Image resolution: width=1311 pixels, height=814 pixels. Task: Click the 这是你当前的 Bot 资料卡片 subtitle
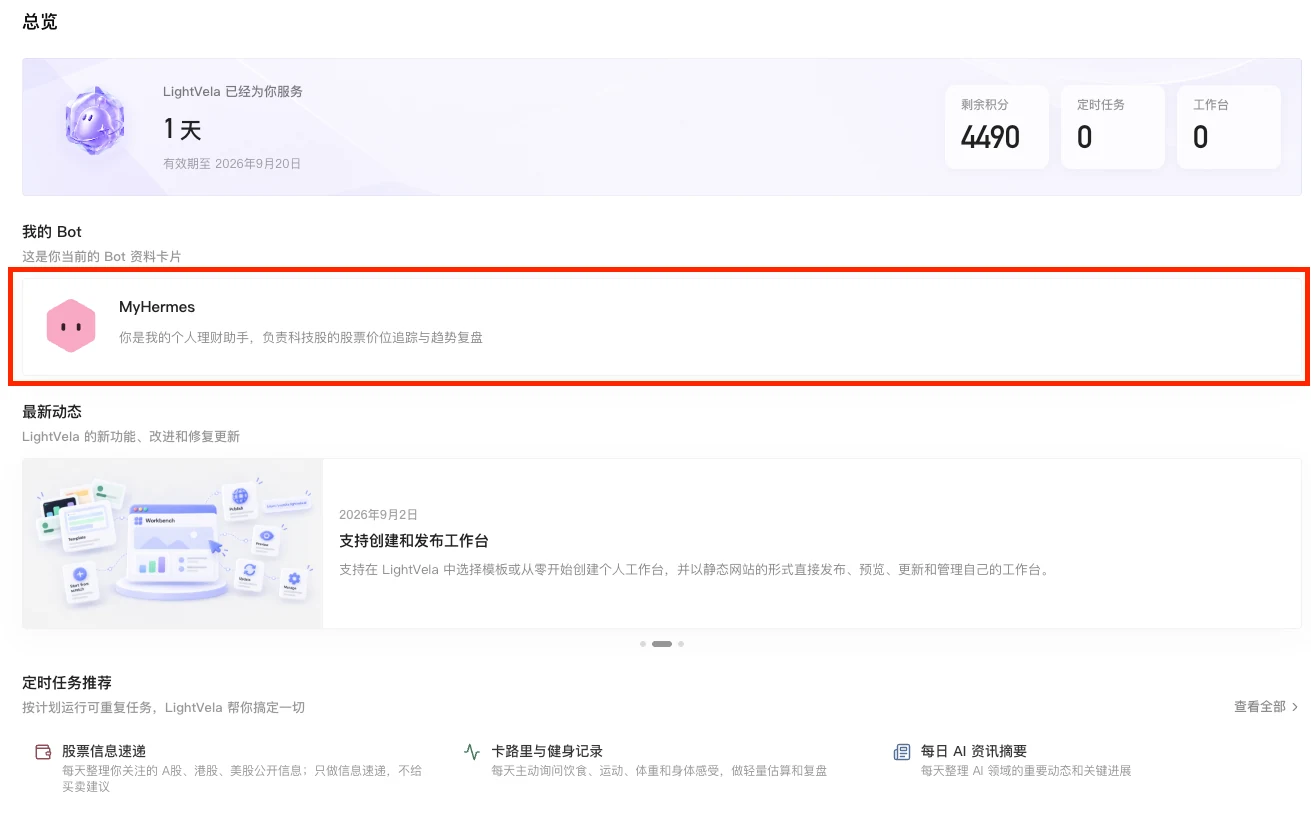click(102, 257)
